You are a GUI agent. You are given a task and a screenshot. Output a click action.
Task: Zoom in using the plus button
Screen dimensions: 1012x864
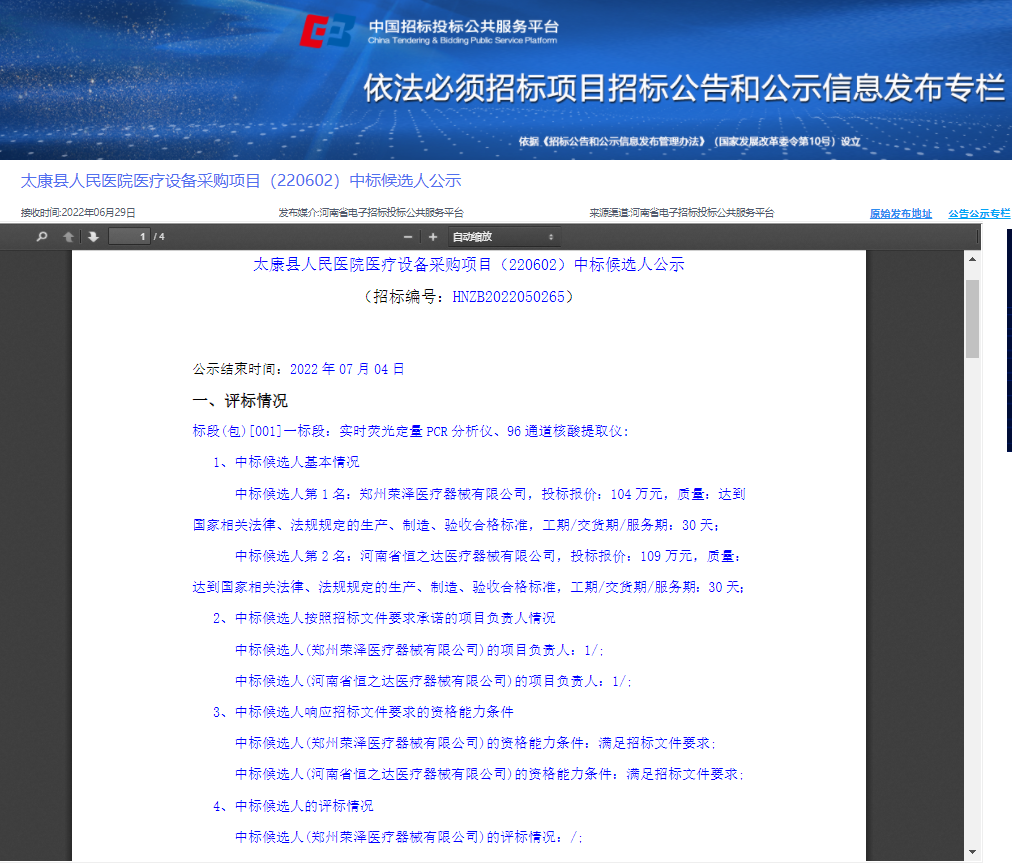pyautogui.click(x=433, y=237)
